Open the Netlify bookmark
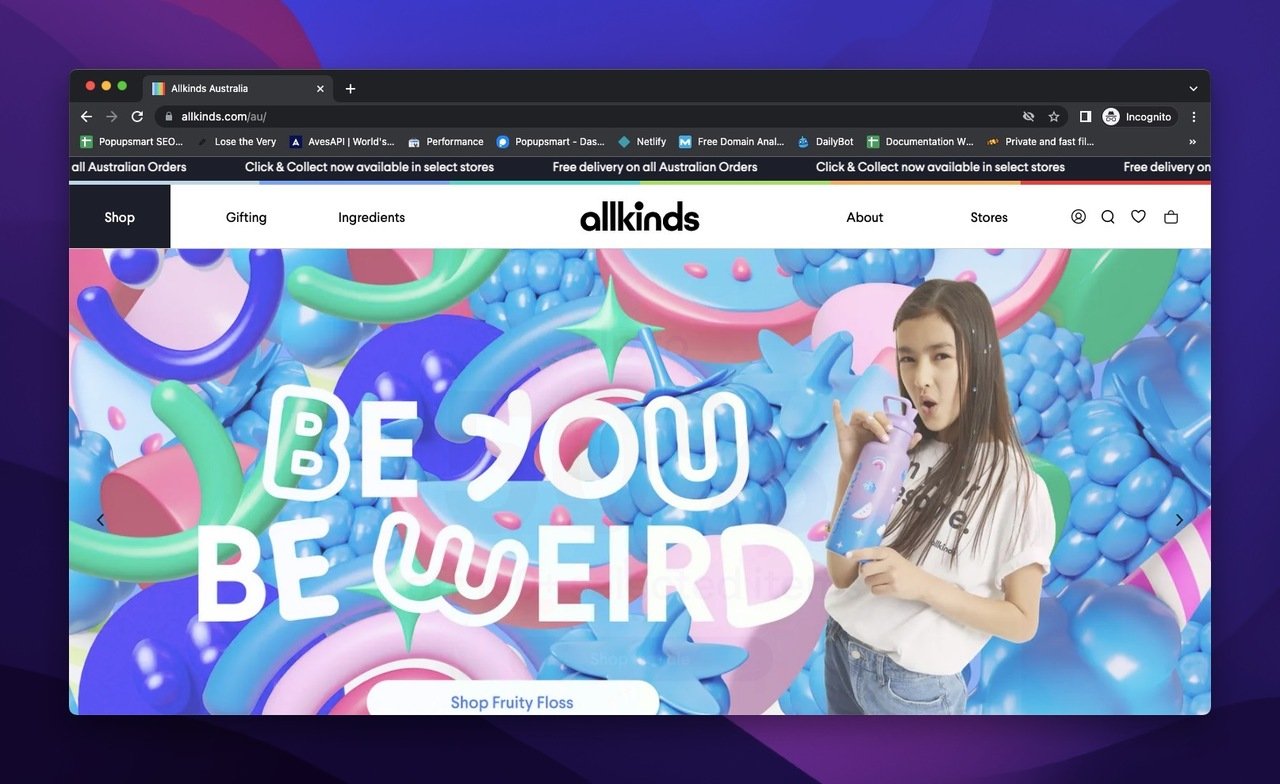This screenshot has height=784, width=1280. point(642,142)
